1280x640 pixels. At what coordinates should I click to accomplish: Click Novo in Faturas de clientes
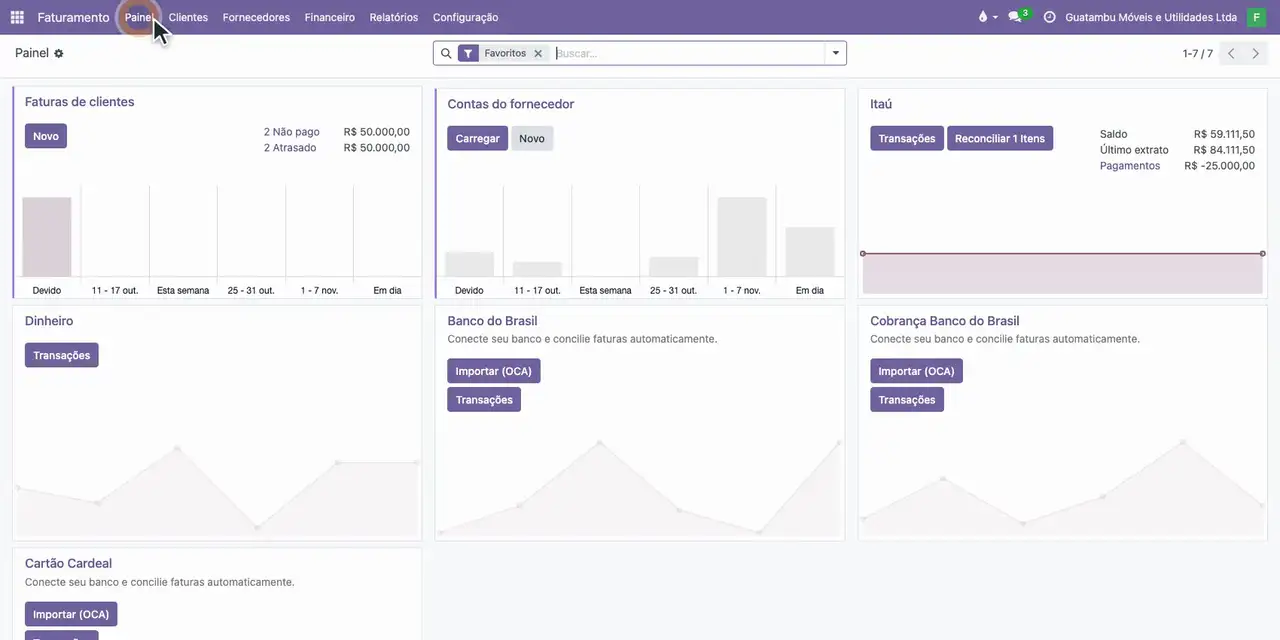pos(46,136)
